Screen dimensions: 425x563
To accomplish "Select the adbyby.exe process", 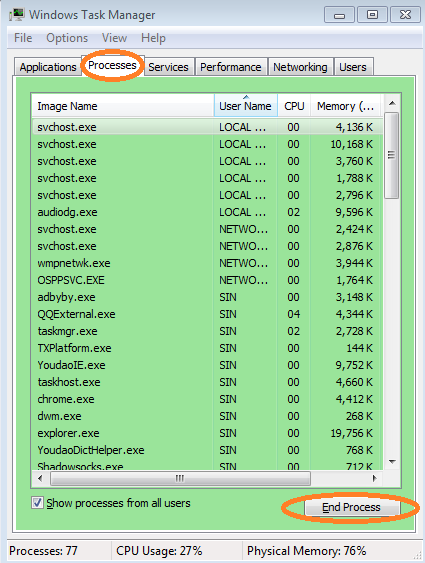I will [x=207, y=297].
